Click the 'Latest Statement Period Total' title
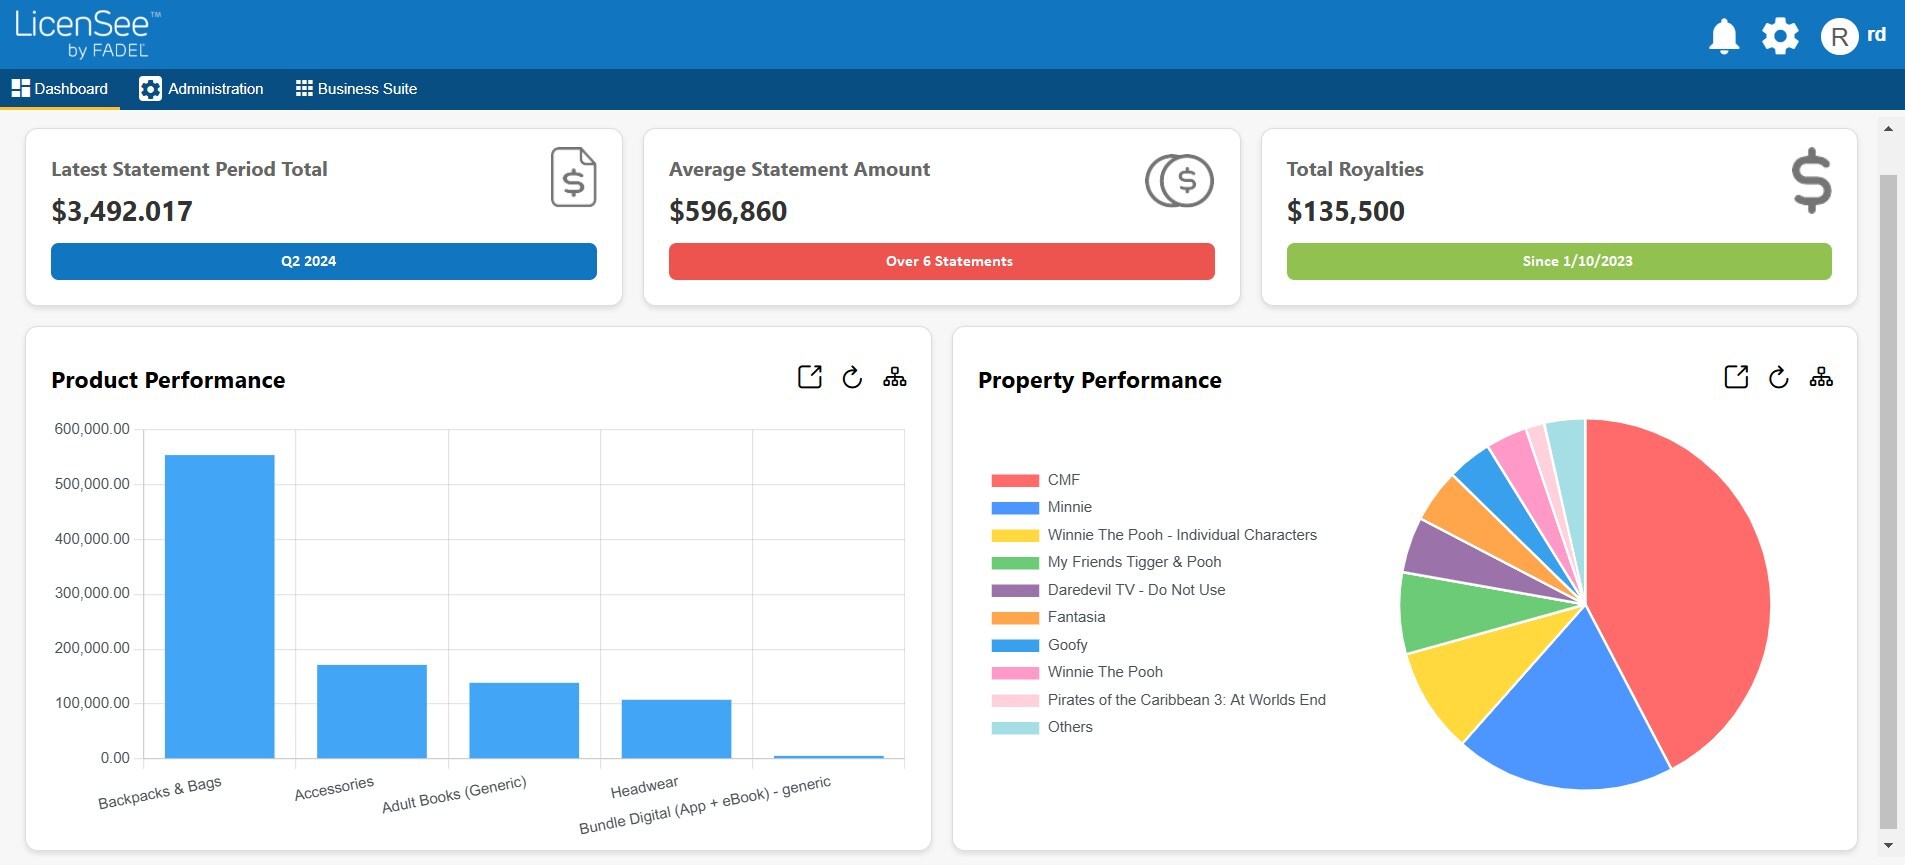The height and width of the screenshot is (865, 1905). (189, 169)
